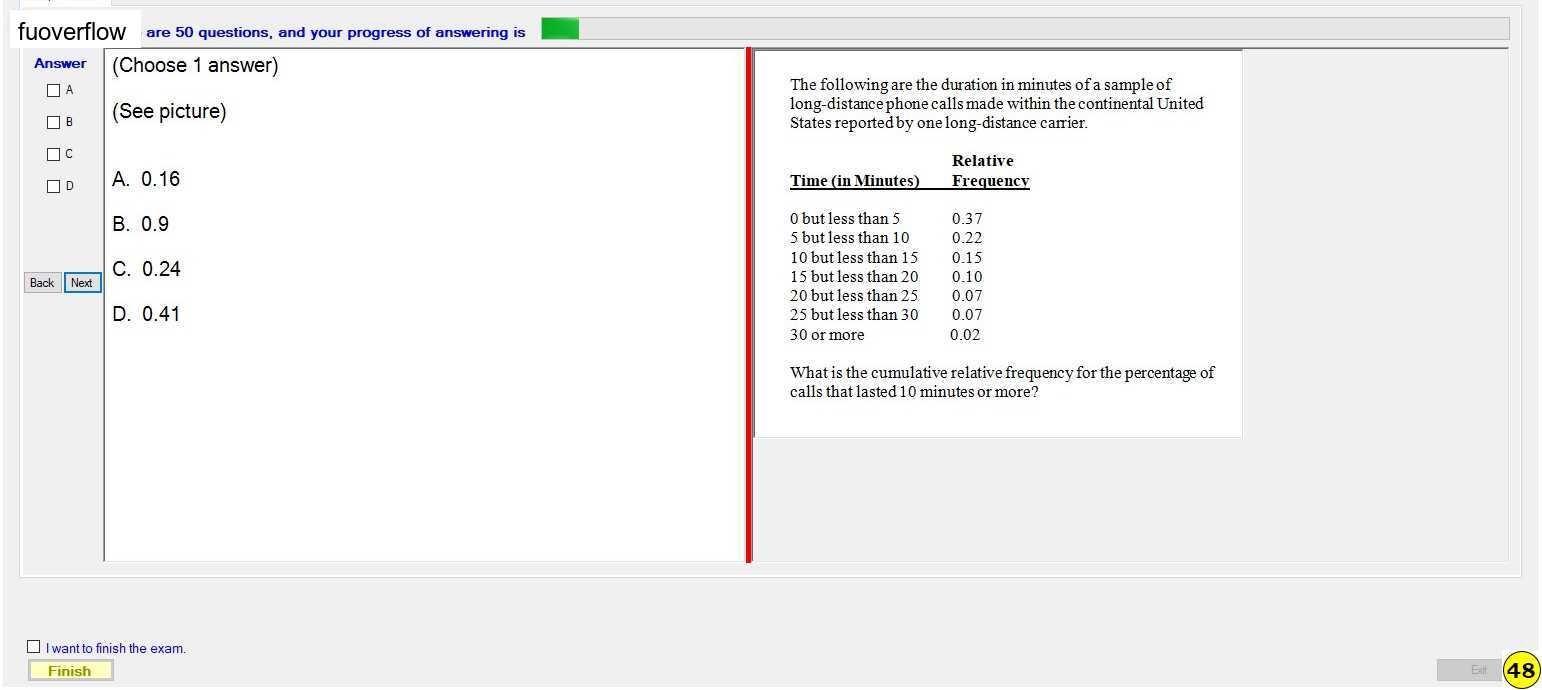Viewport: 1542px width, 690px height.
Task: Click the 'What is the cumulative relative frequency' question
Action: click(1002, 382)
